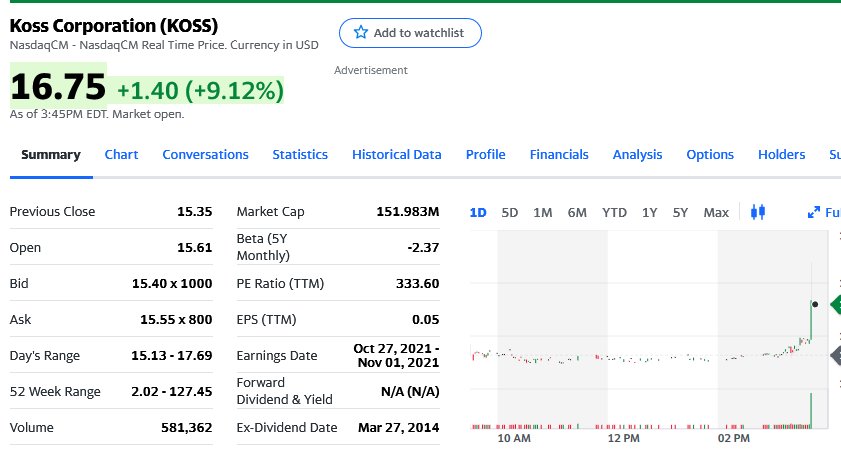Toggle the candlestick chart type icon
This screenshot has height=450, width=841.
click(x=758, y=212)
